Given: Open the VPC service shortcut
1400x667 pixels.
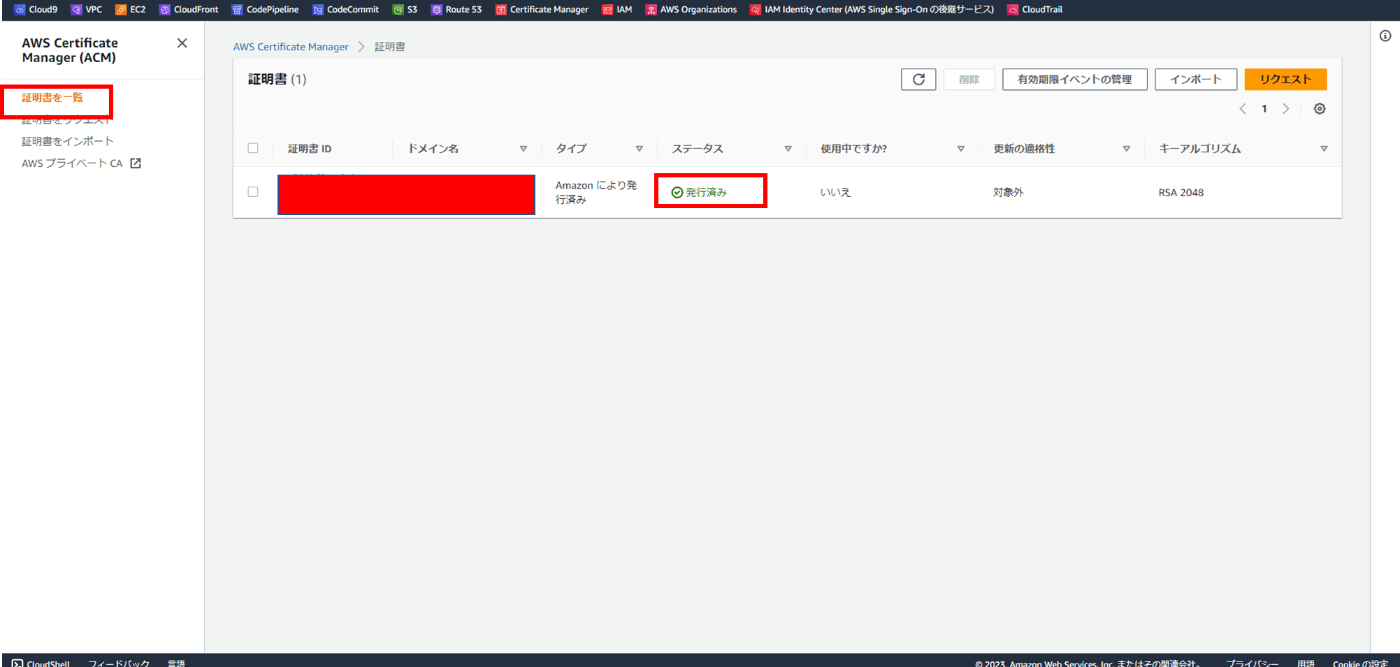Looking at the screenshot, I should tap(86, 9).
